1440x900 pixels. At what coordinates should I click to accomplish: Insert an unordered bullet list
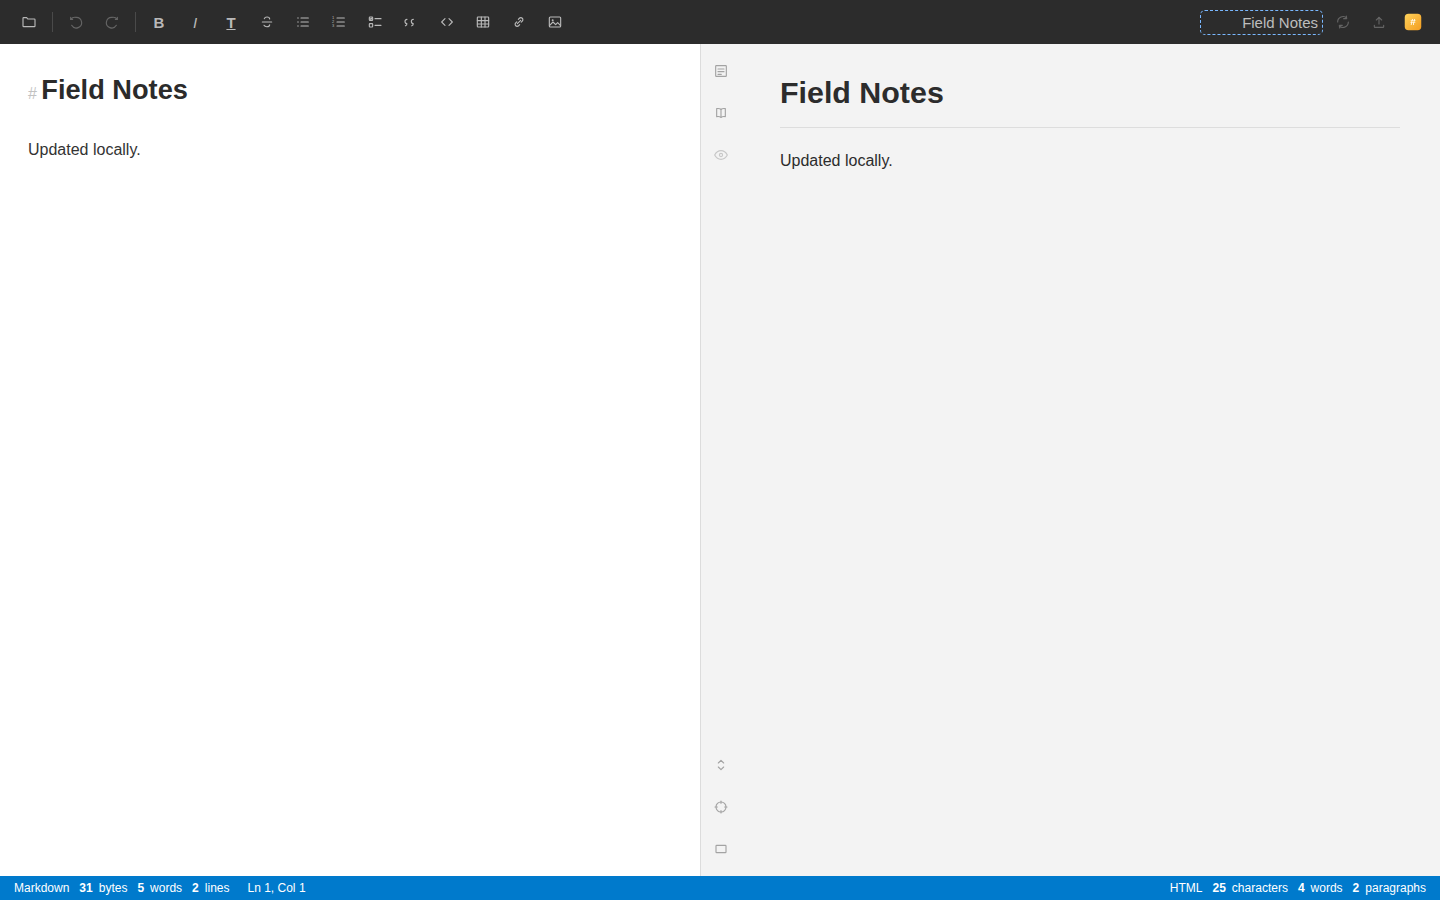tap(303, 22)
